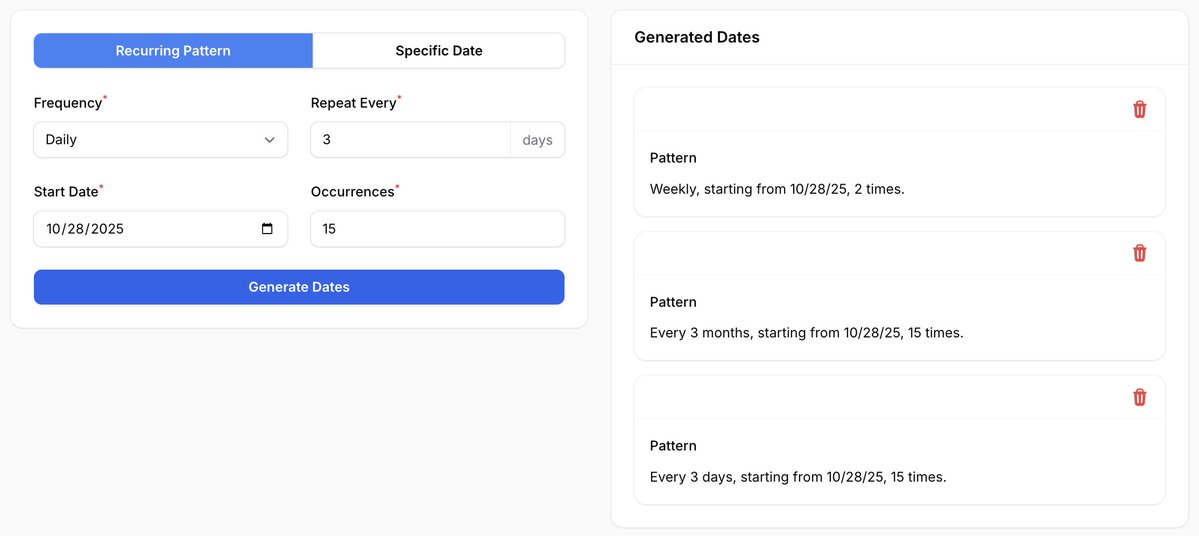Click the Start Date field label
This screenshot has width=1199, height=536.
coord(65,192)
